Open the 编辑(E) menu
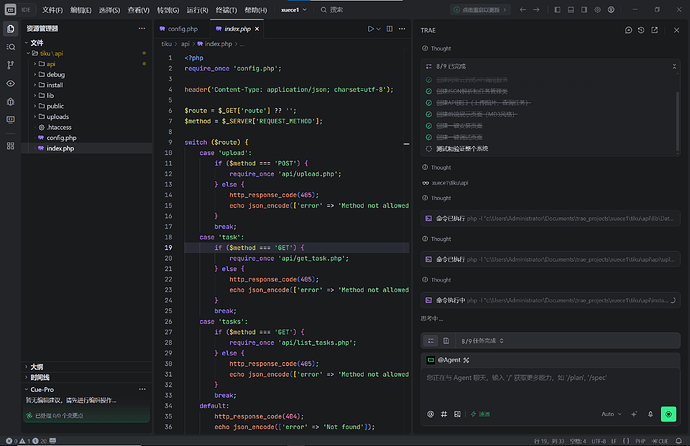This screenshot has height=446, width=690. click(81, 10)
